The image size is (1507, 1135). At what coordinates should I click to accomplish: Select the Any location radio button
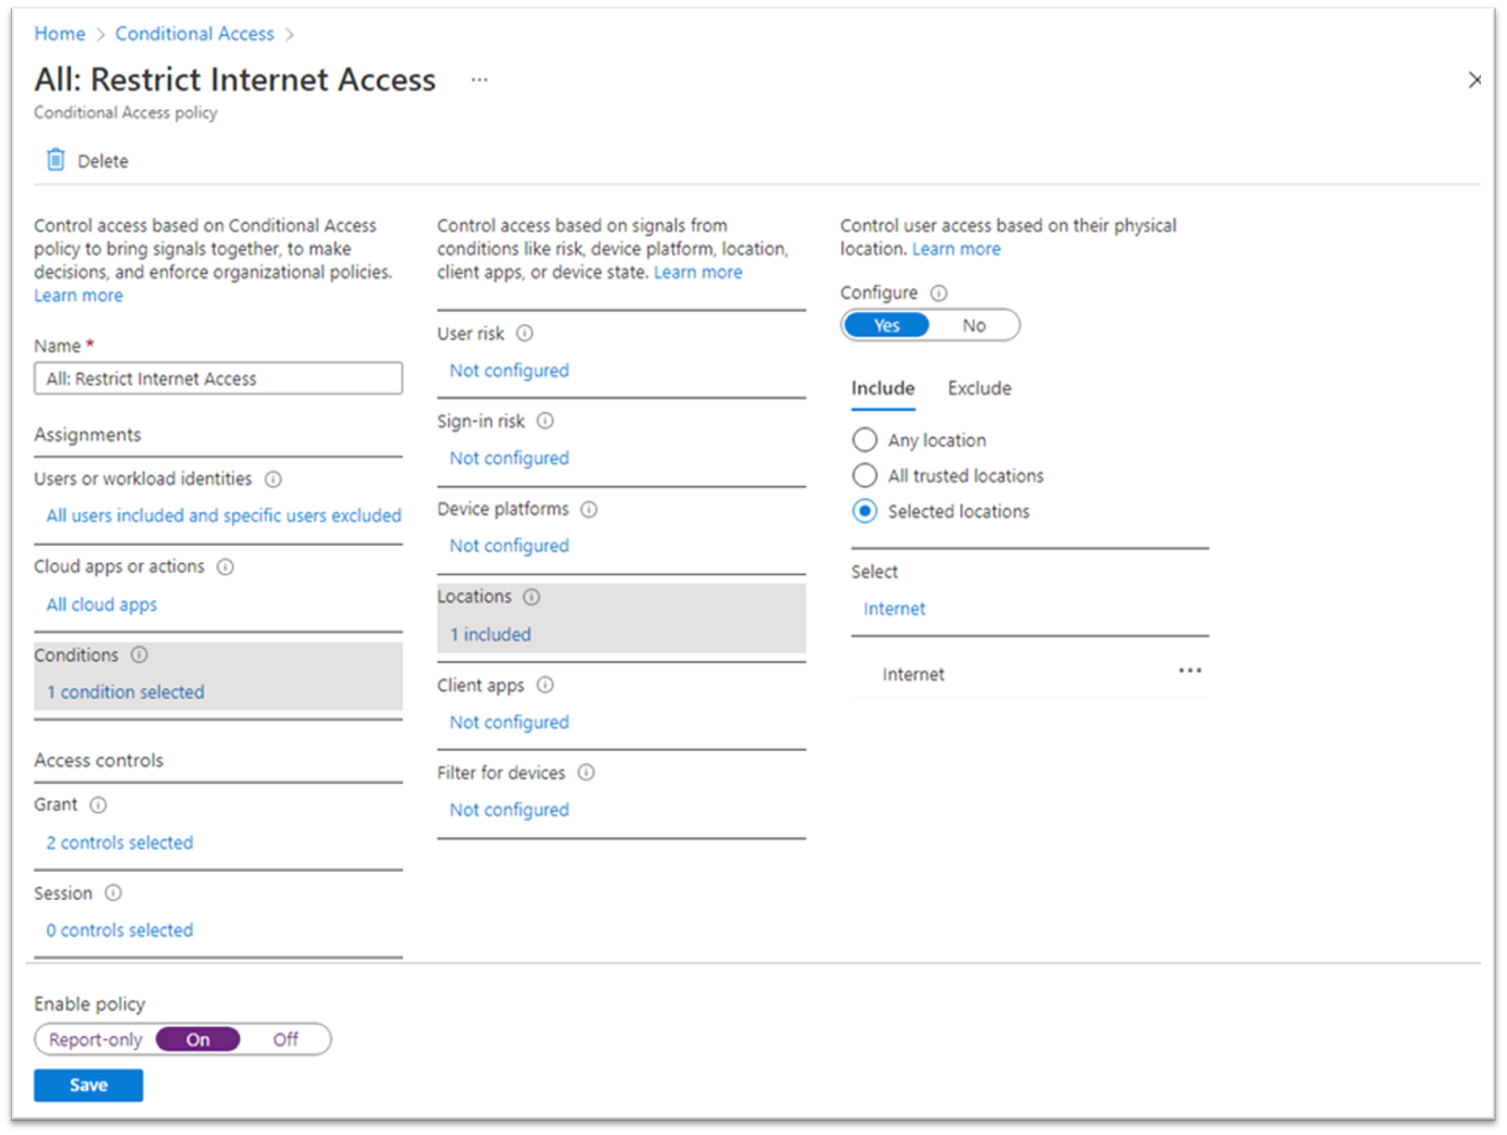coord(865,440)
